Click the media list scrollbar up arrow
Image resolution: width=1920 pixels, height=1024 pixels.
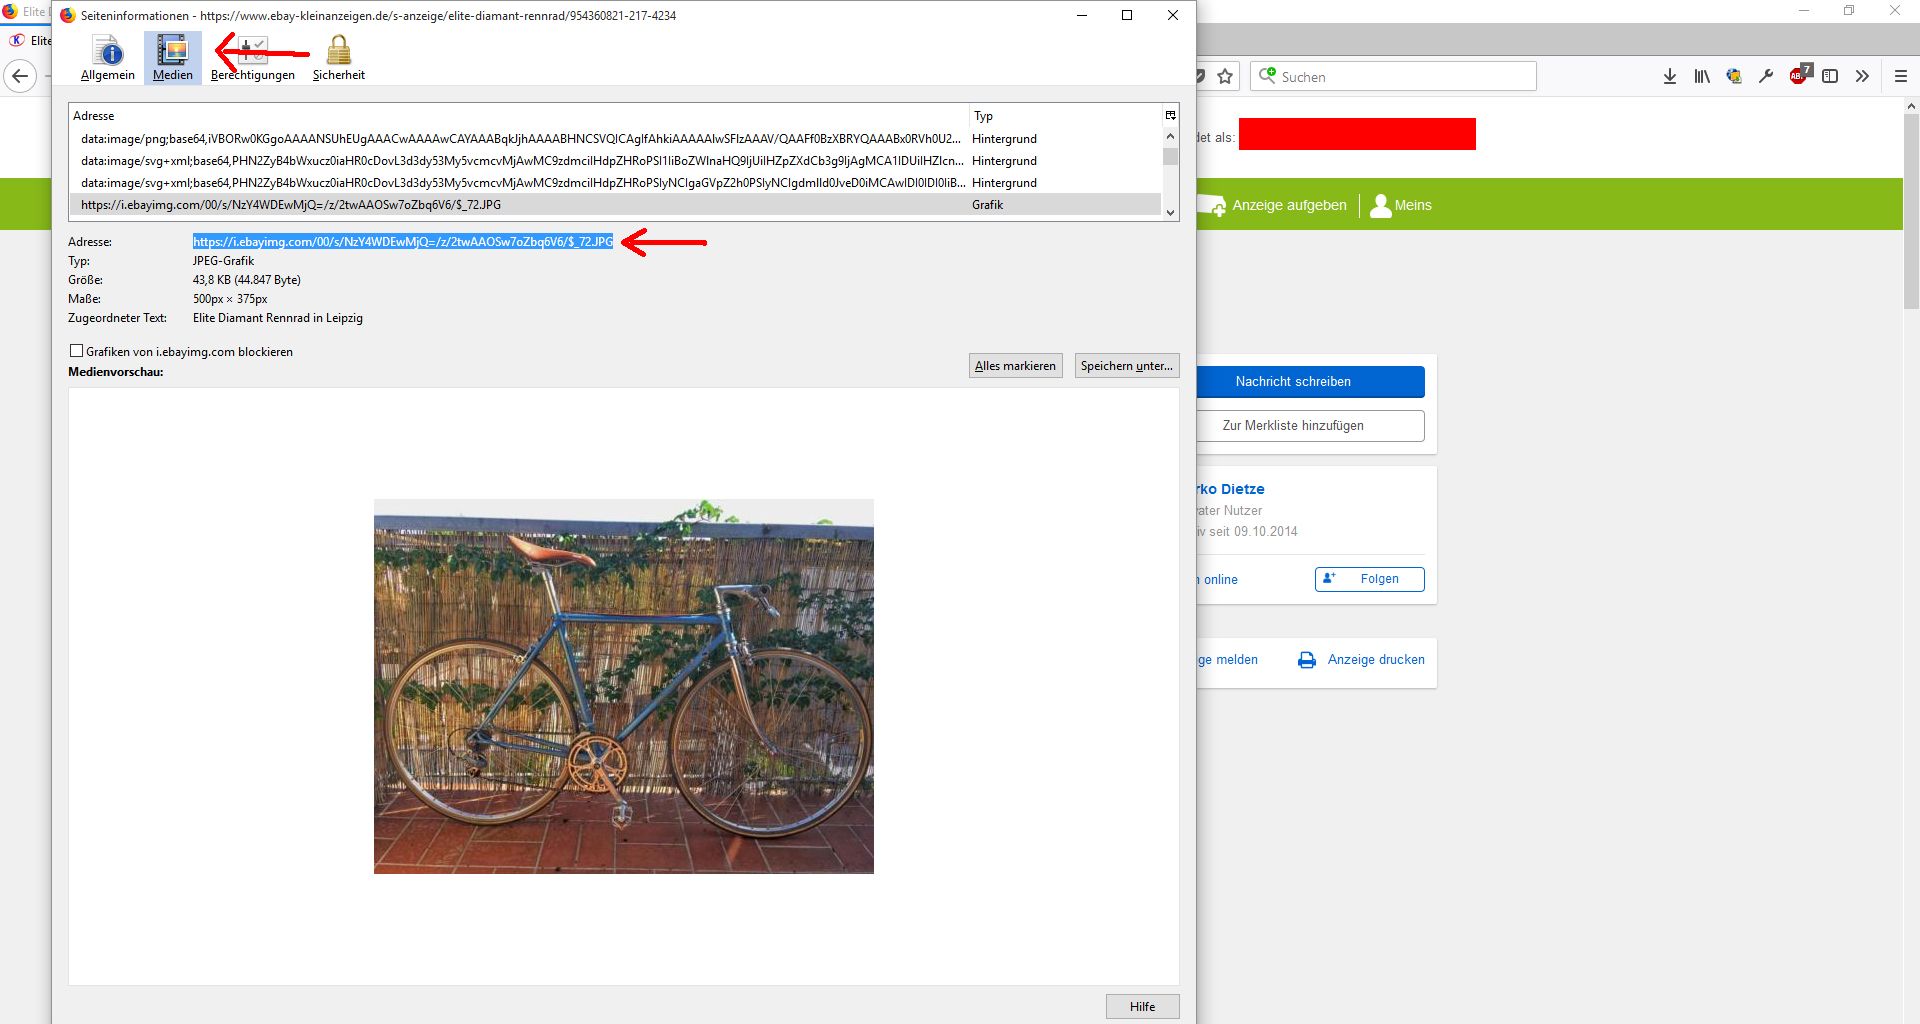pyautogui.click(x=1170, y=136)
